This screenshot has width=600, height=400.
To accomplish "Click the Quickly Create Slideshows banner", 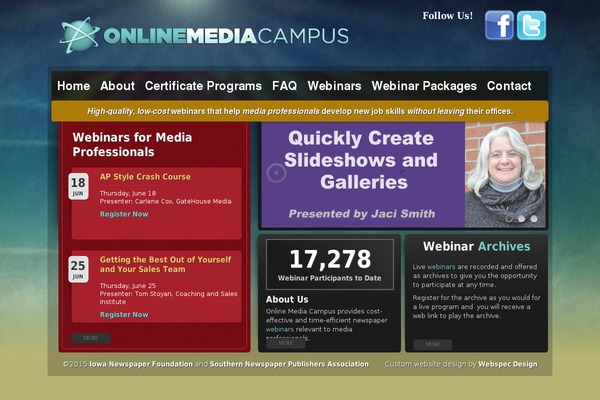I will pos(363,175).
